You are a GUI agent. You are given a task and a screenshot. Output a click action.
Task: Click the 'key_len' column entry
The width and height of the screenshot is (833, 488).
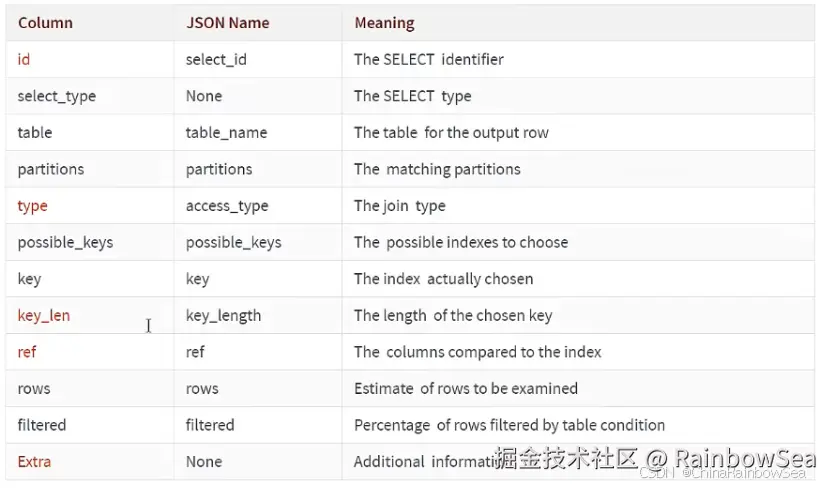coord(44,315)
